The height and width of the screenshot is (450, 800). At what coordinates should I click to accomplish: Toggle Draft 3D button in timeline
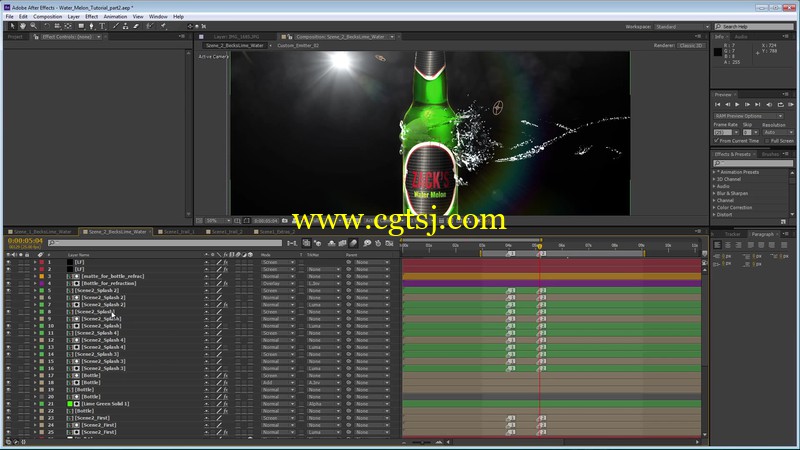coord(318,243)
